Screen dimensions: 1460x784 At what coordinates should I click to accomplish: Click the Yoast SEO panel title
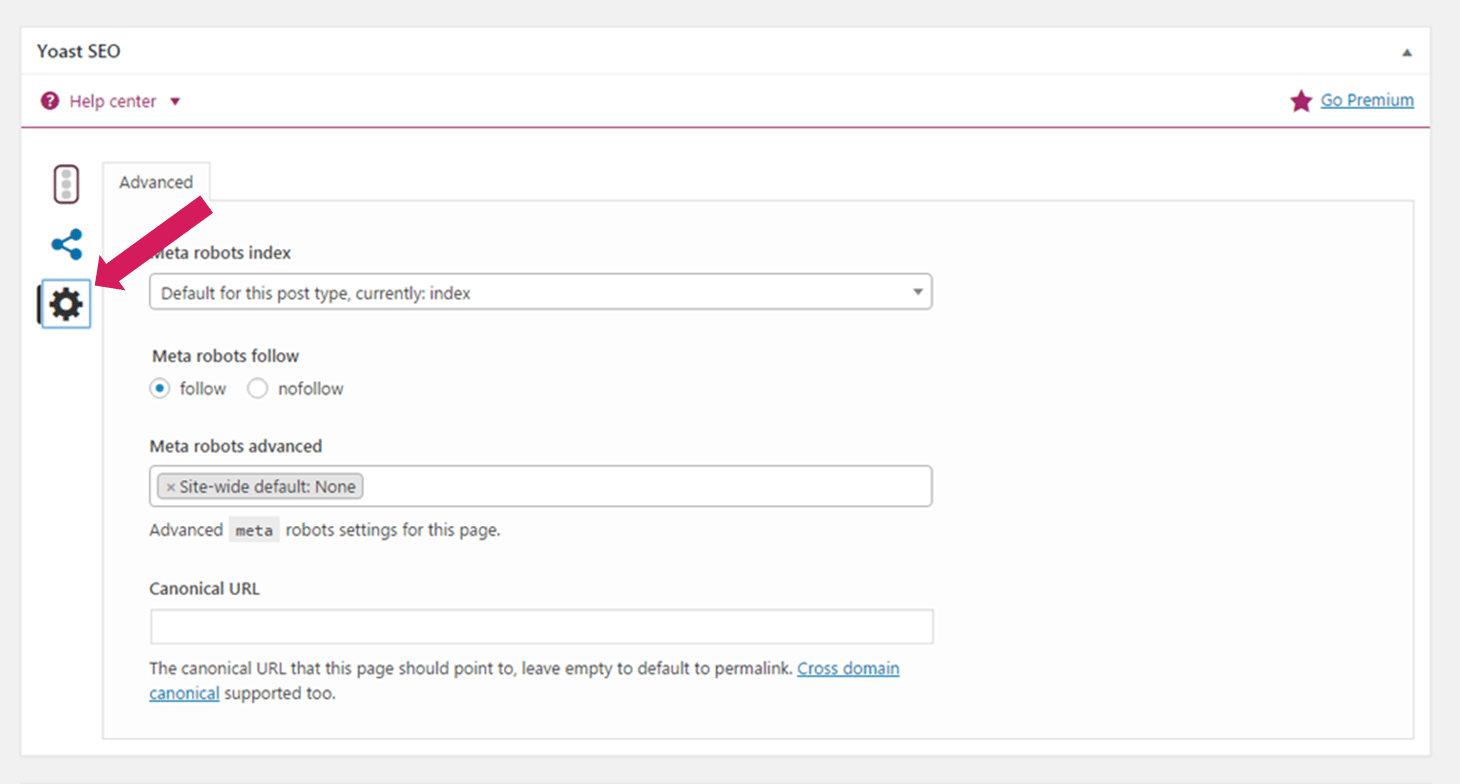pyautogui.click(x=79, y=51)
